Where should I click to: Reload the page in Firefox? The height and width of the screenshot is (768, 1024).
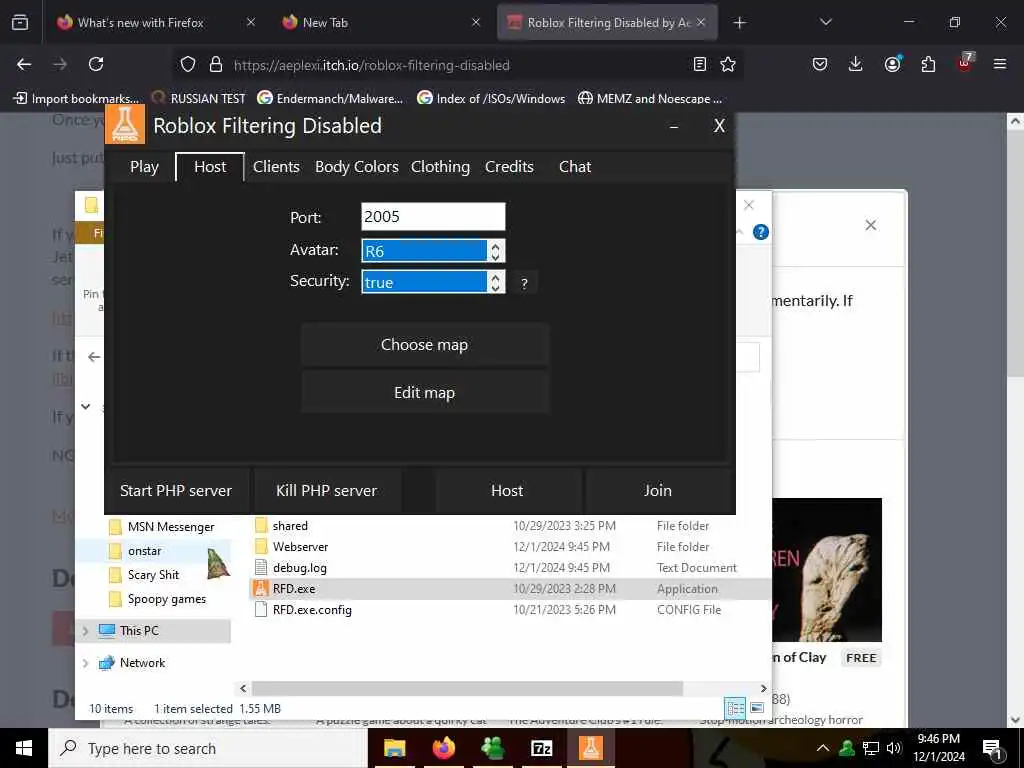pyautogui.click(x=96, y=64)
